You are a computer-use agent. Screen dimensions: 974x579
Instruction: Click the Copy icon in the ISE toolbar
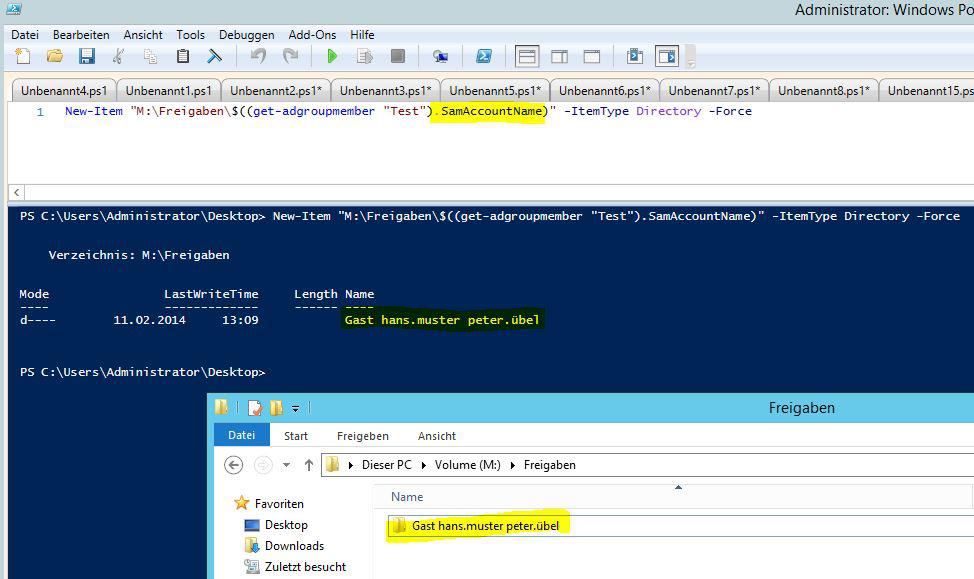click(x=150, y=57)
